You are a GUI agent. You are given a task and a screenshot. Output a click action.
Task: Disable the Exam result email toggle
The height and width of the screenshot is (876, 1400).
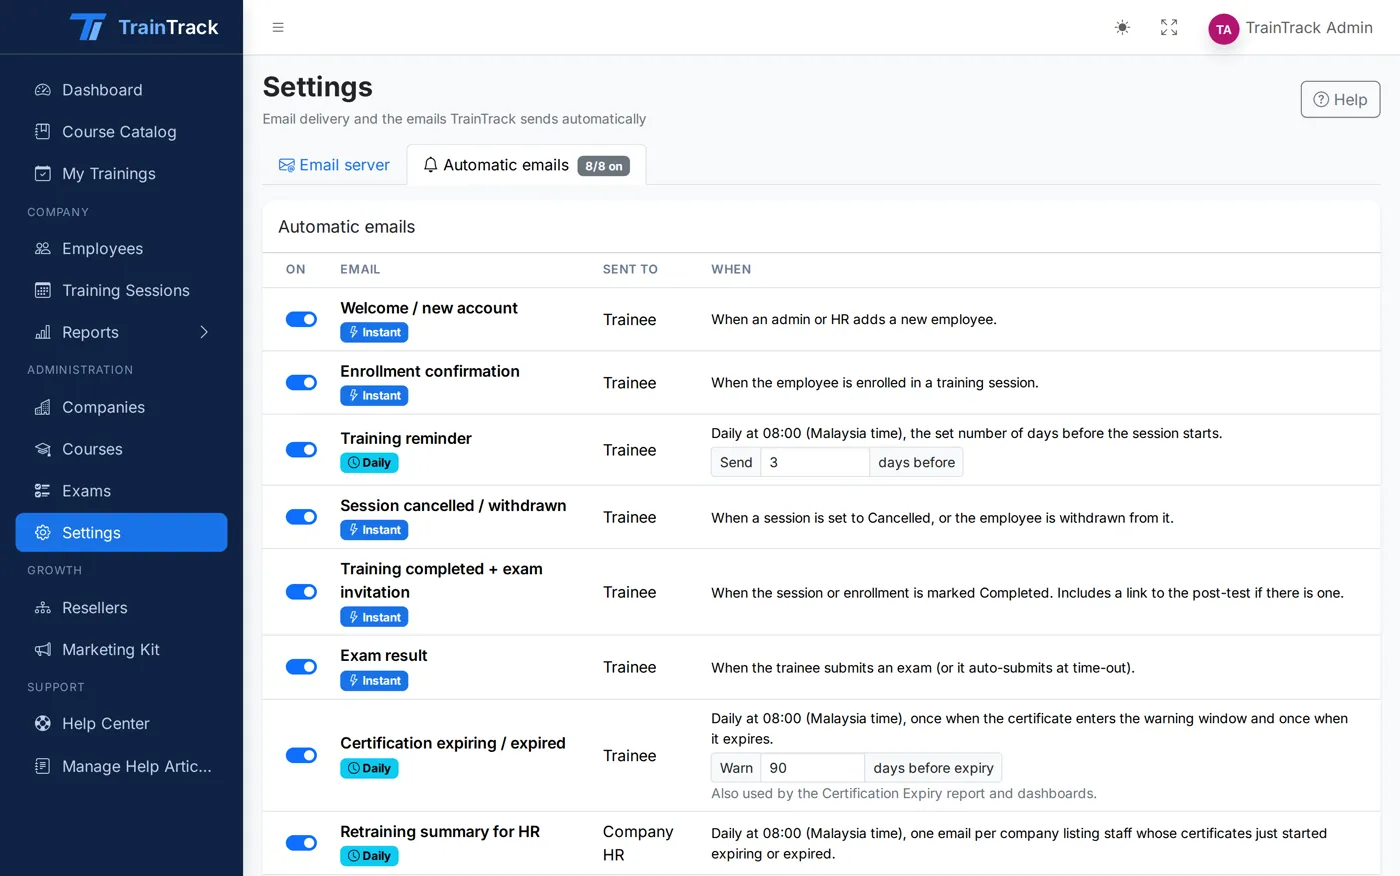[301, 667]
